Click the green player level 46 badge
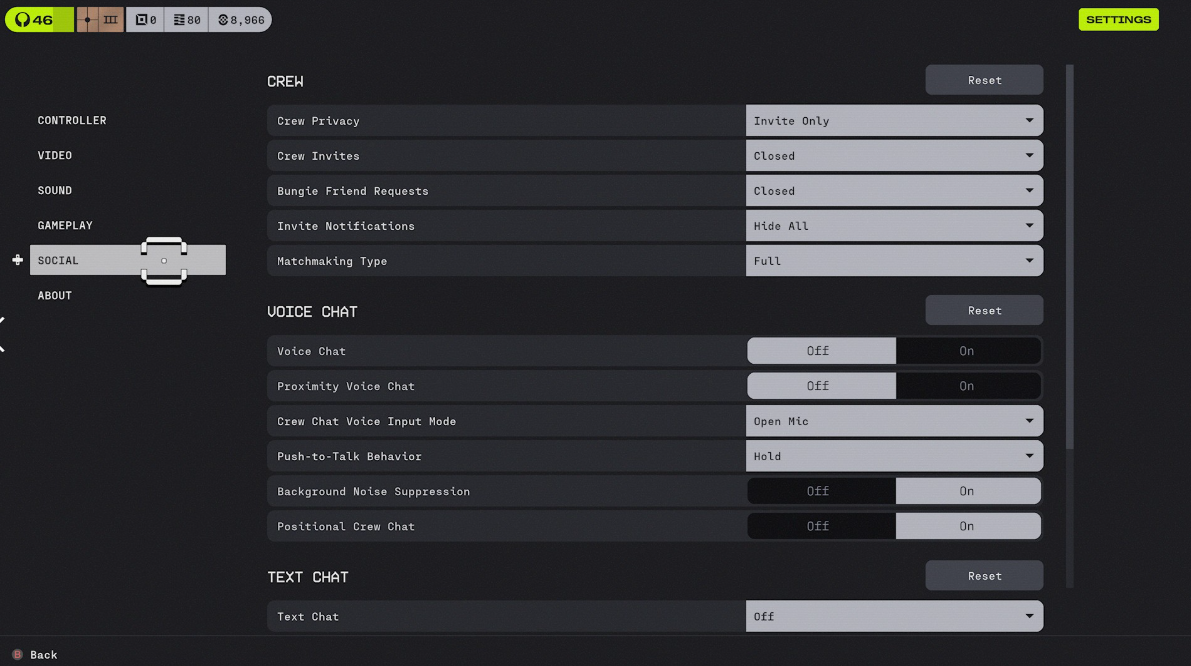This screenshot has height=666, width=1191. (38, 20)
